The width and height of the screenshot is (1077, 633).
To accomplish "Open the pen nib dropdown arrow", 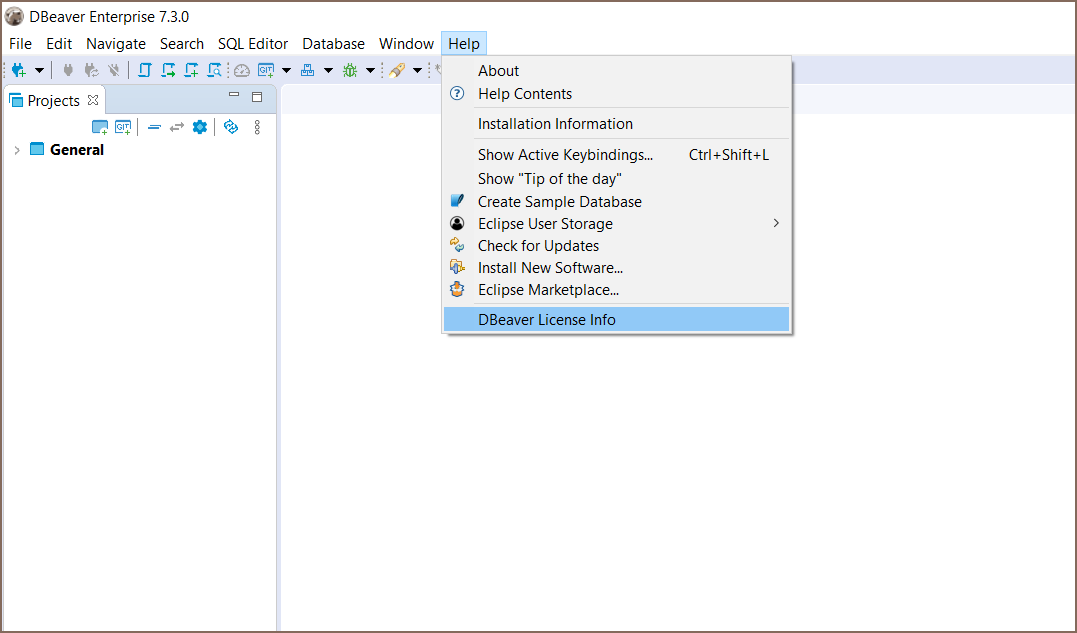I will [x=417, y=70].
